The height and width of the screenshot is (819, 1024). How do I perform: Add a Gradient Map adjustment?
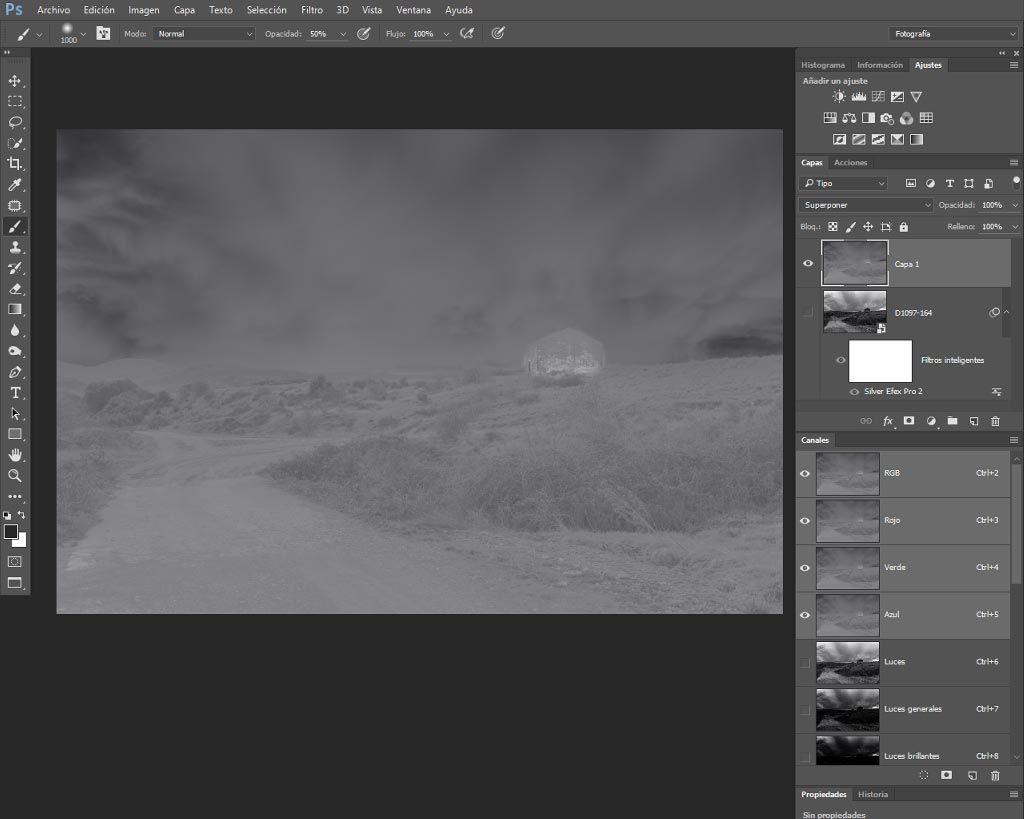pyautogui.click(x=916, y=139)
